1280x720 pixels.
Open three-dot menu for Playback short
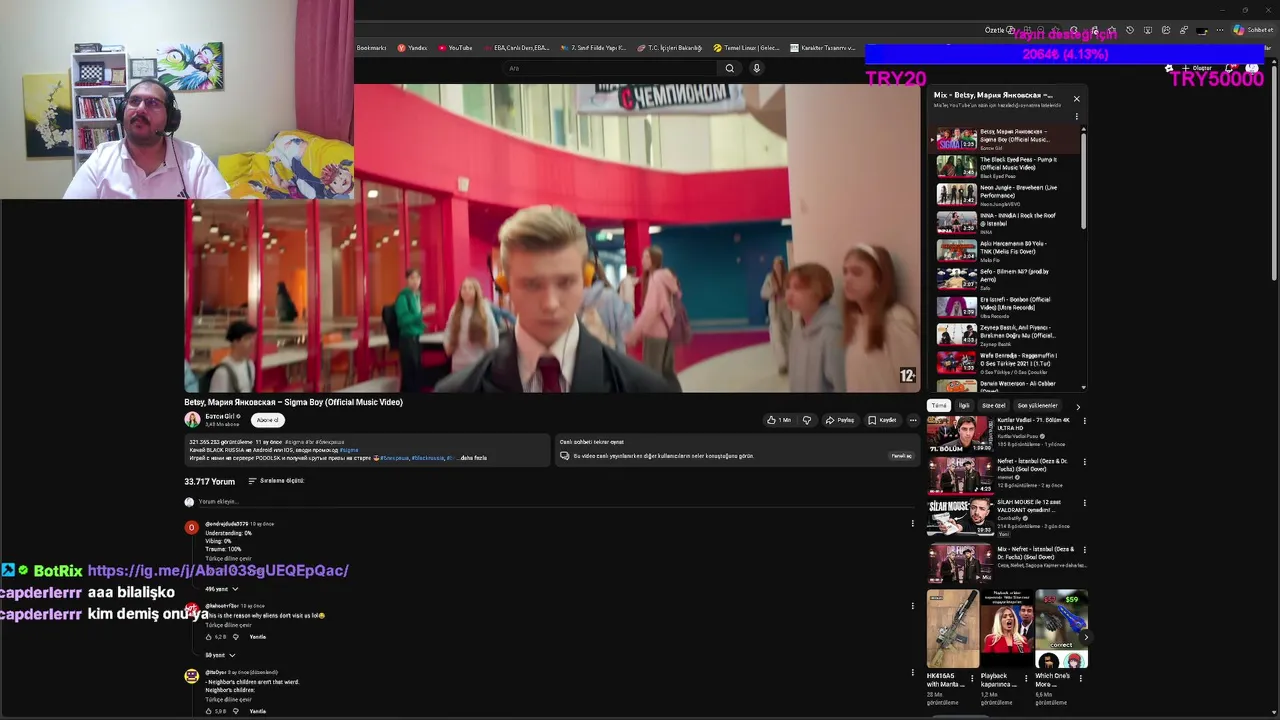click(x=1026, y=679)
